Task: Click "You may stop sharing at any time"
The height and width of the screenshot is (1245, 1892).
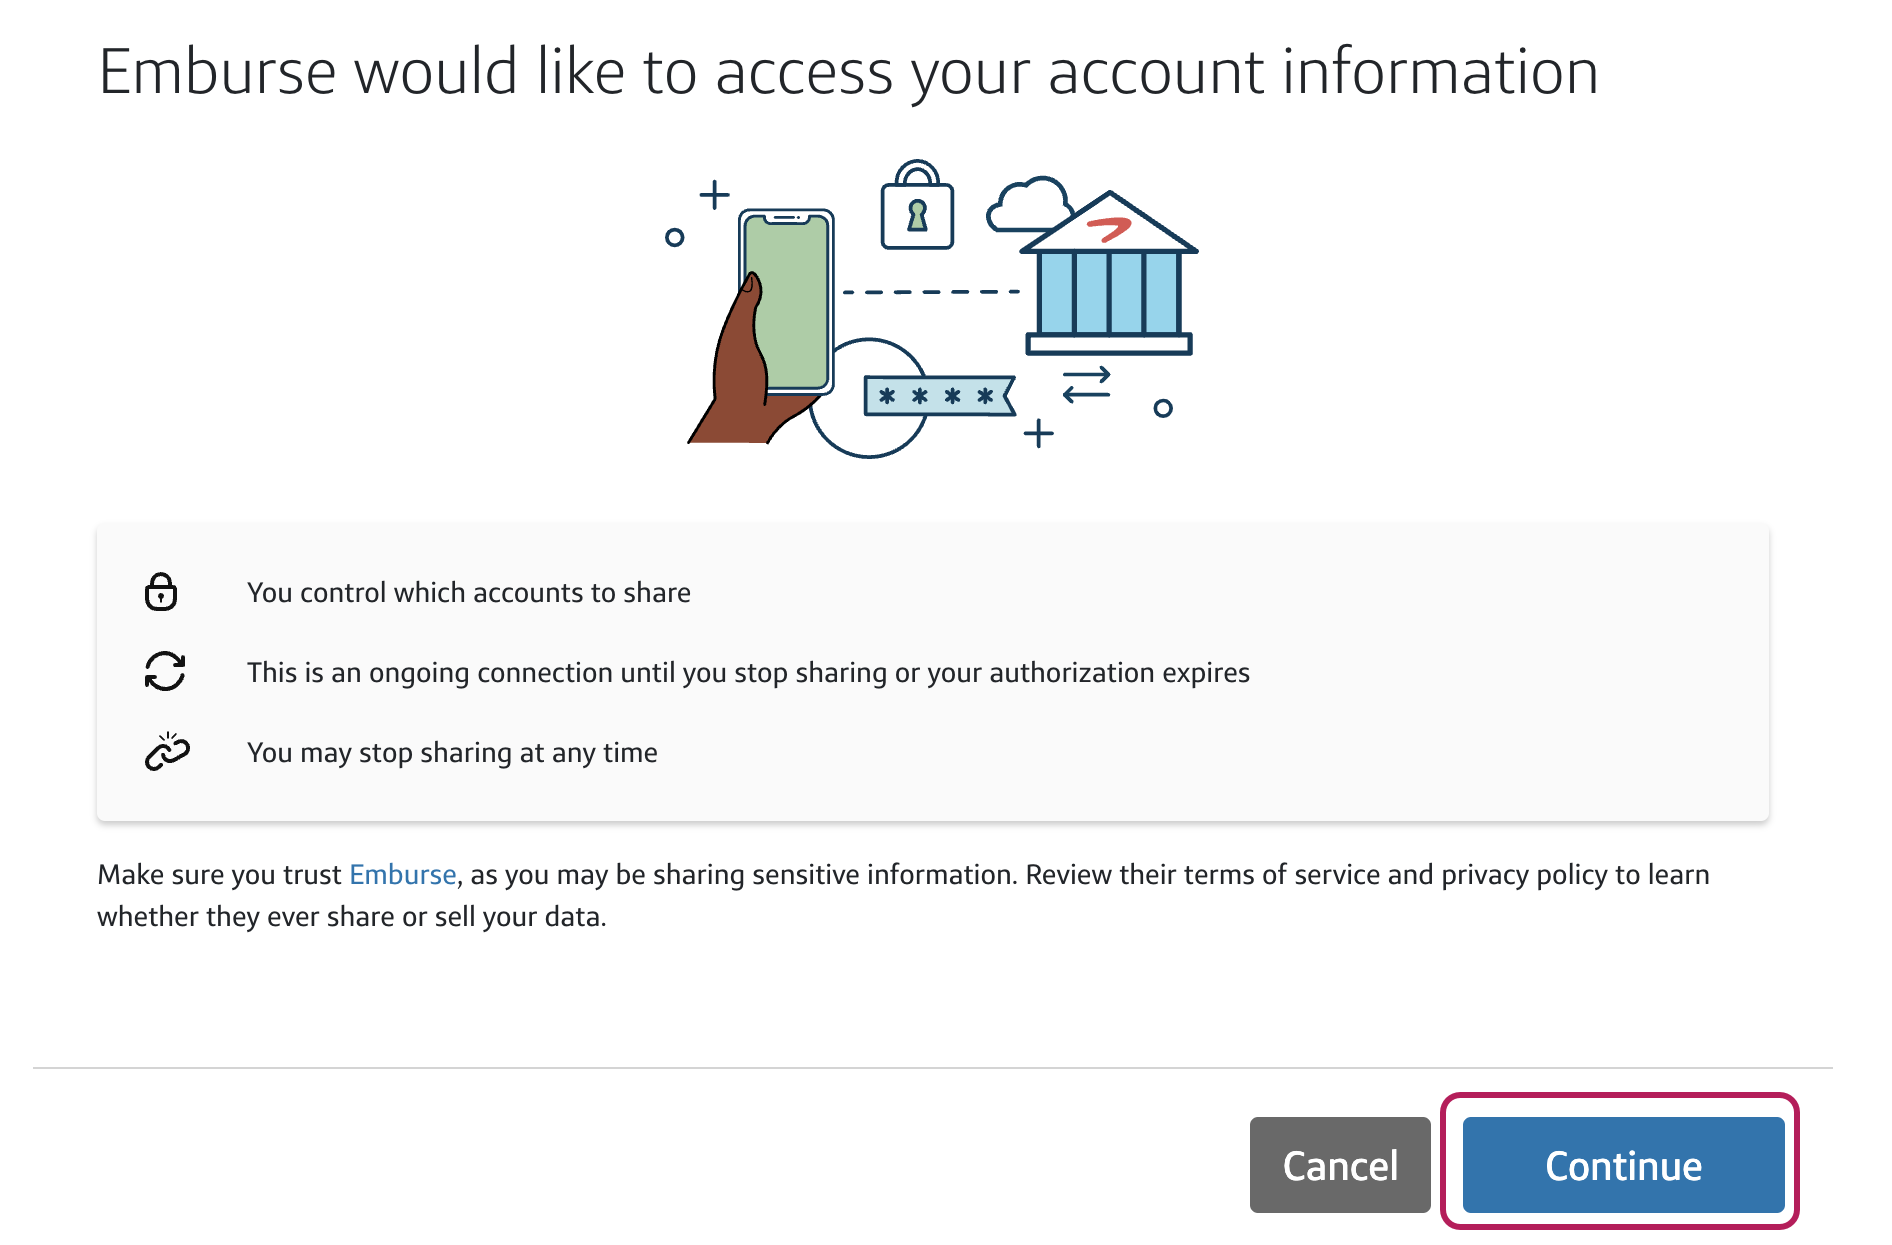Action: pos(452,753)
